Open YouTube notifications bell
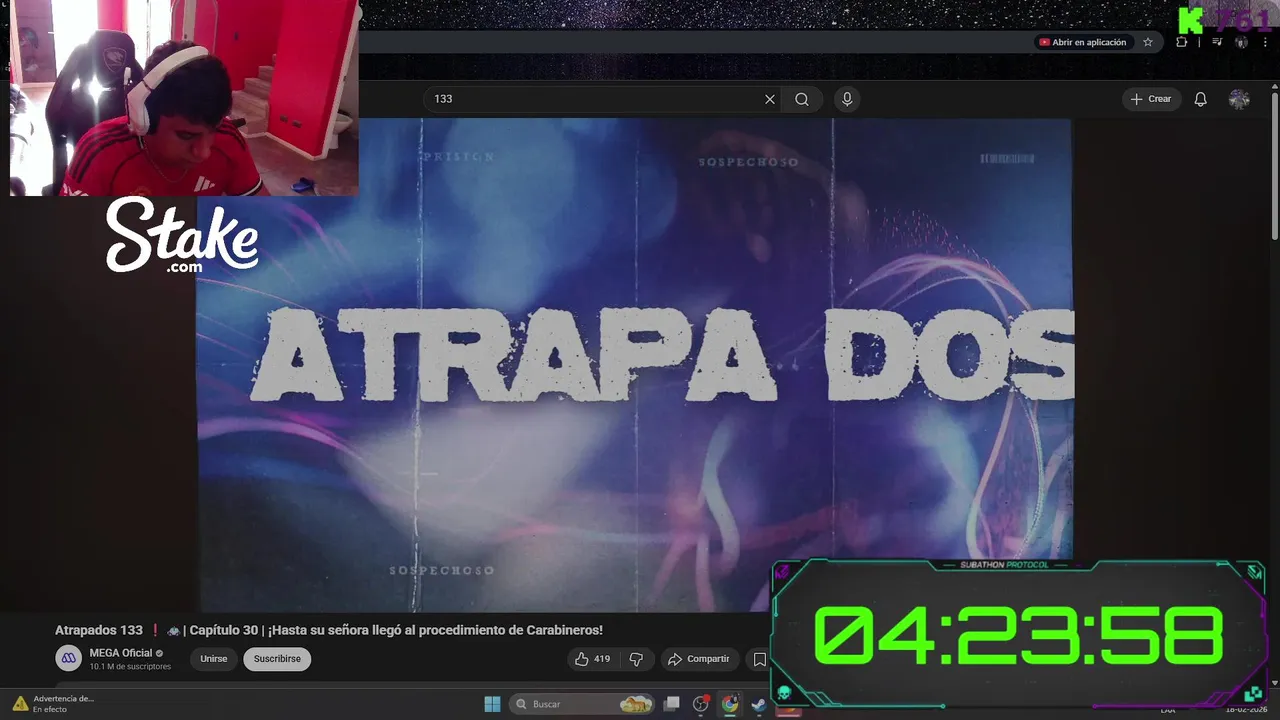 1200,99
